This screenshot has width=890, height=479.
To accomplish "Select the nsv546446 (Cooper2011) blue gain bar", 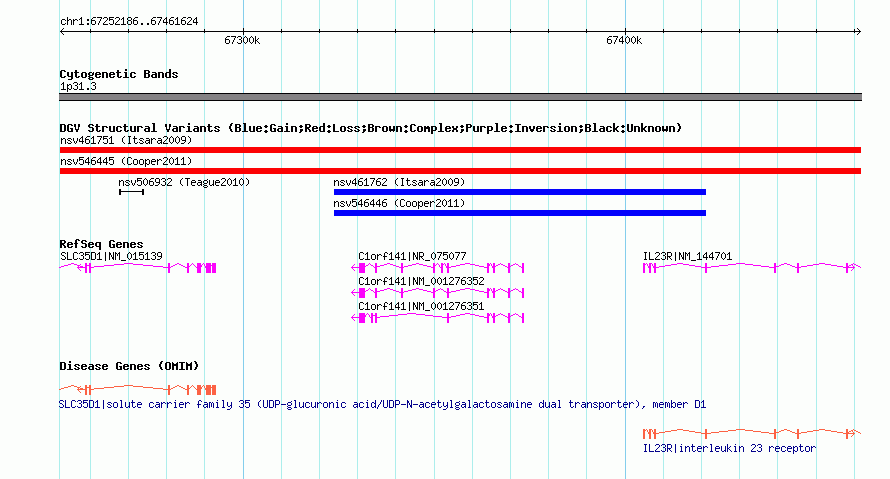I will pyautogui.click(x=520, y=213).
